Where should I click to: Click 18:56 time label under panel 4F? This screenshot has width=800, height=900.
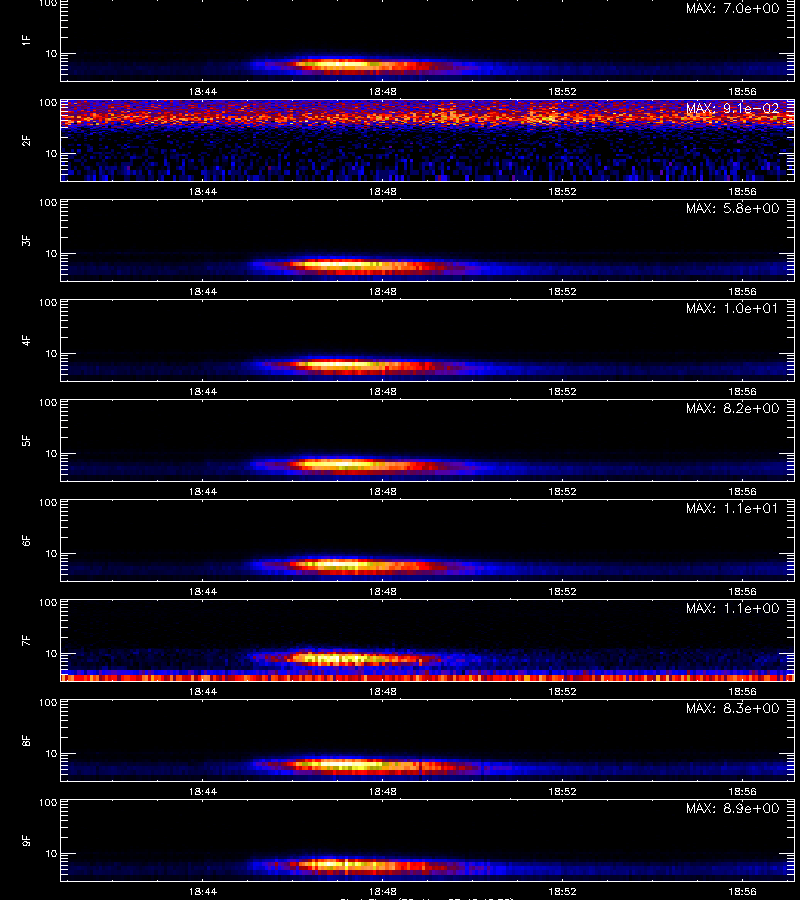pos(743,391)
